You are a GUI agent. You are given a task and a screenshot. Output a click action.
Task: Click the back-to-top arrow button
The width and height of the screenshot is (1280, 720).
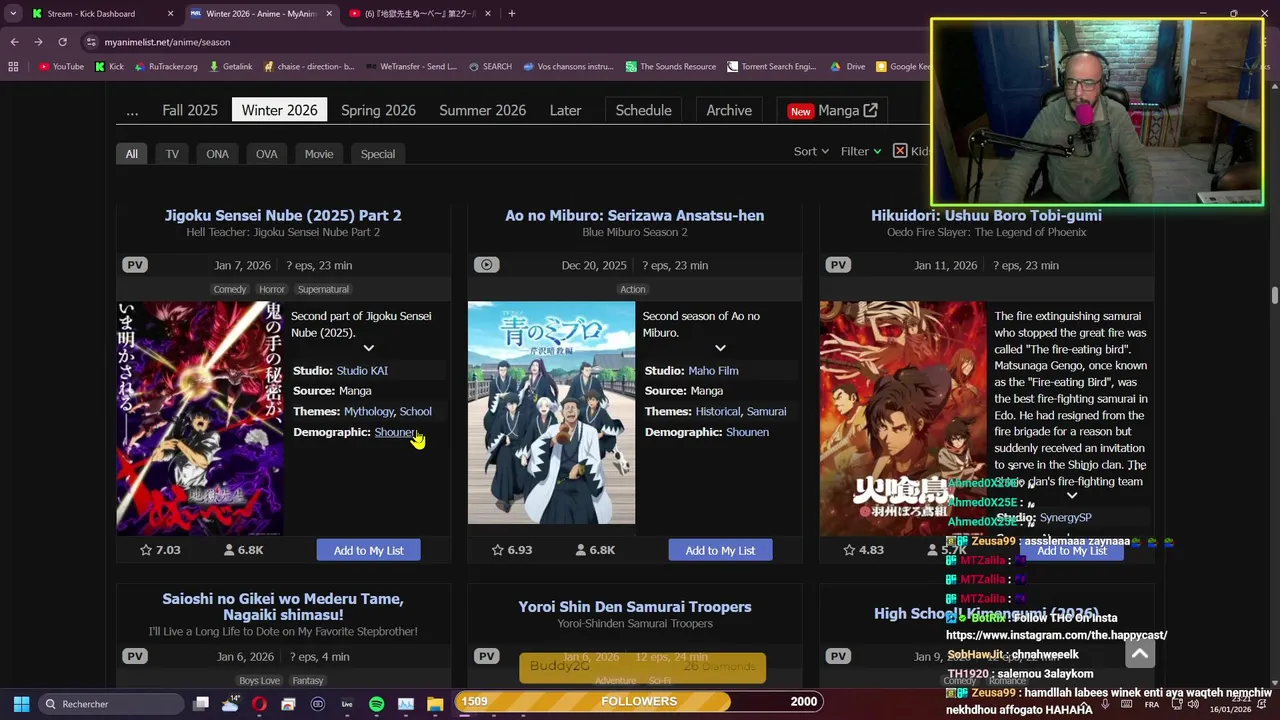click(1140, 654)
